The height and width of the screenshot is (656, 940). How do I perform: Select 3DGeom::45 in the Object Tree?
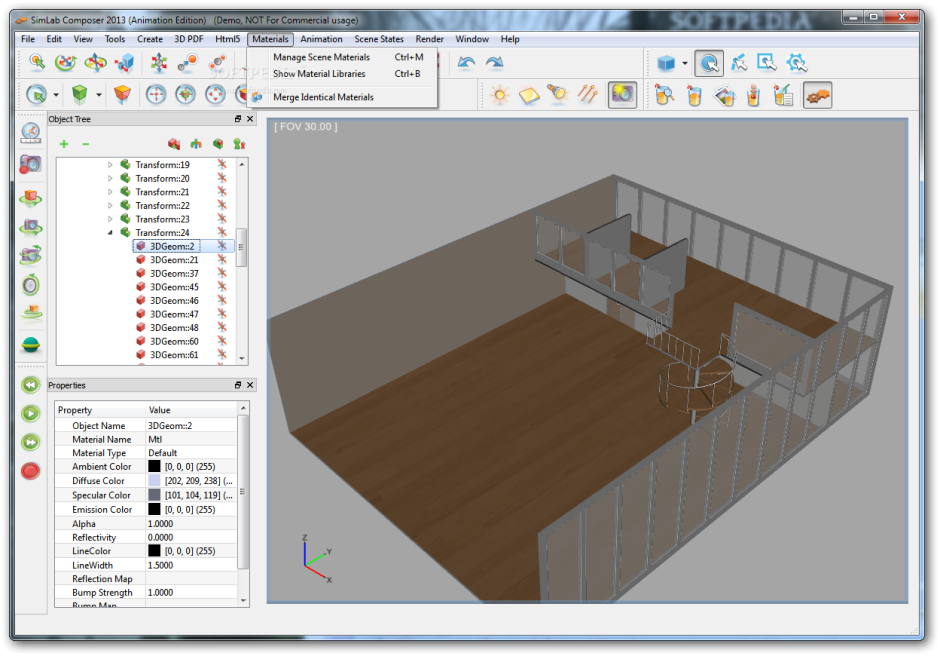point(174,287)
